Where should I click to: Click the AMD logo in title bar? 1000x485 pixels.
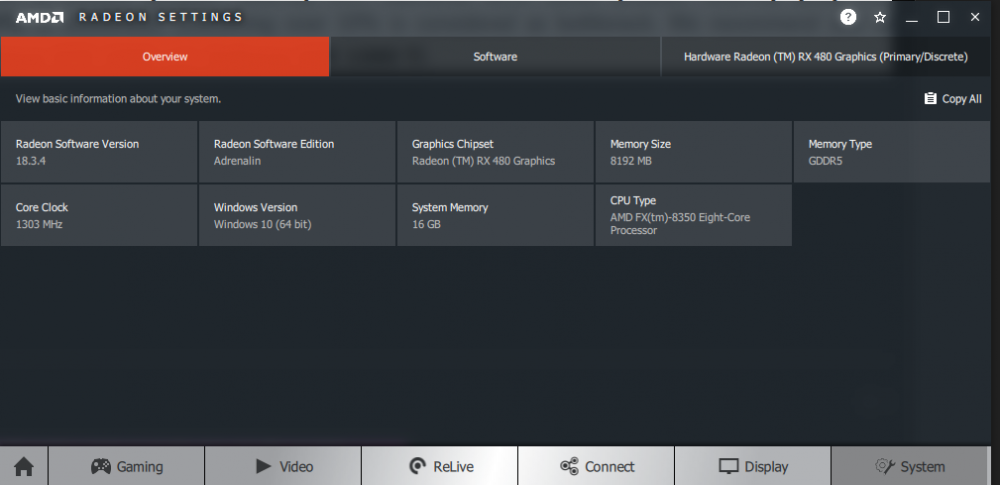tap(40, 17)
